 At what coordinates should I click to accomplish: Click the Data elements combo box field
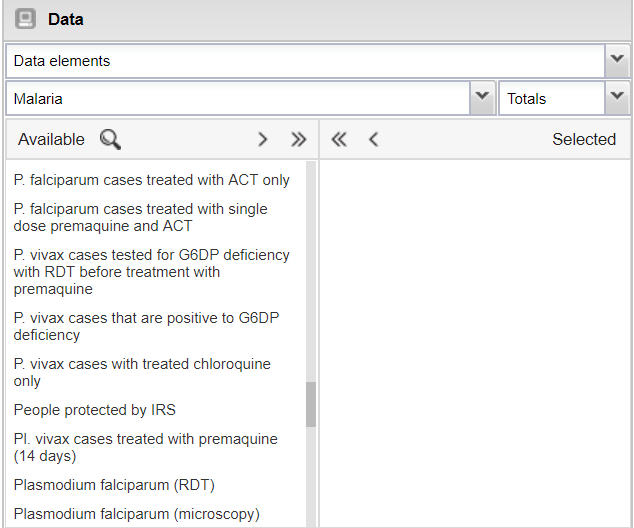click(x=304, y=60)
